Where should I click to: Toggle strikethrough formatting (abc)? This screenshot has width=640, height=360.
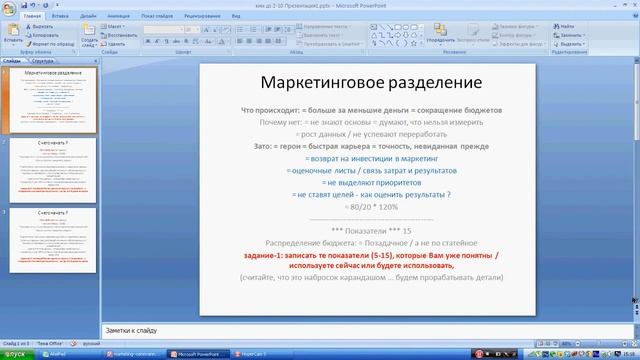(176, 41)
